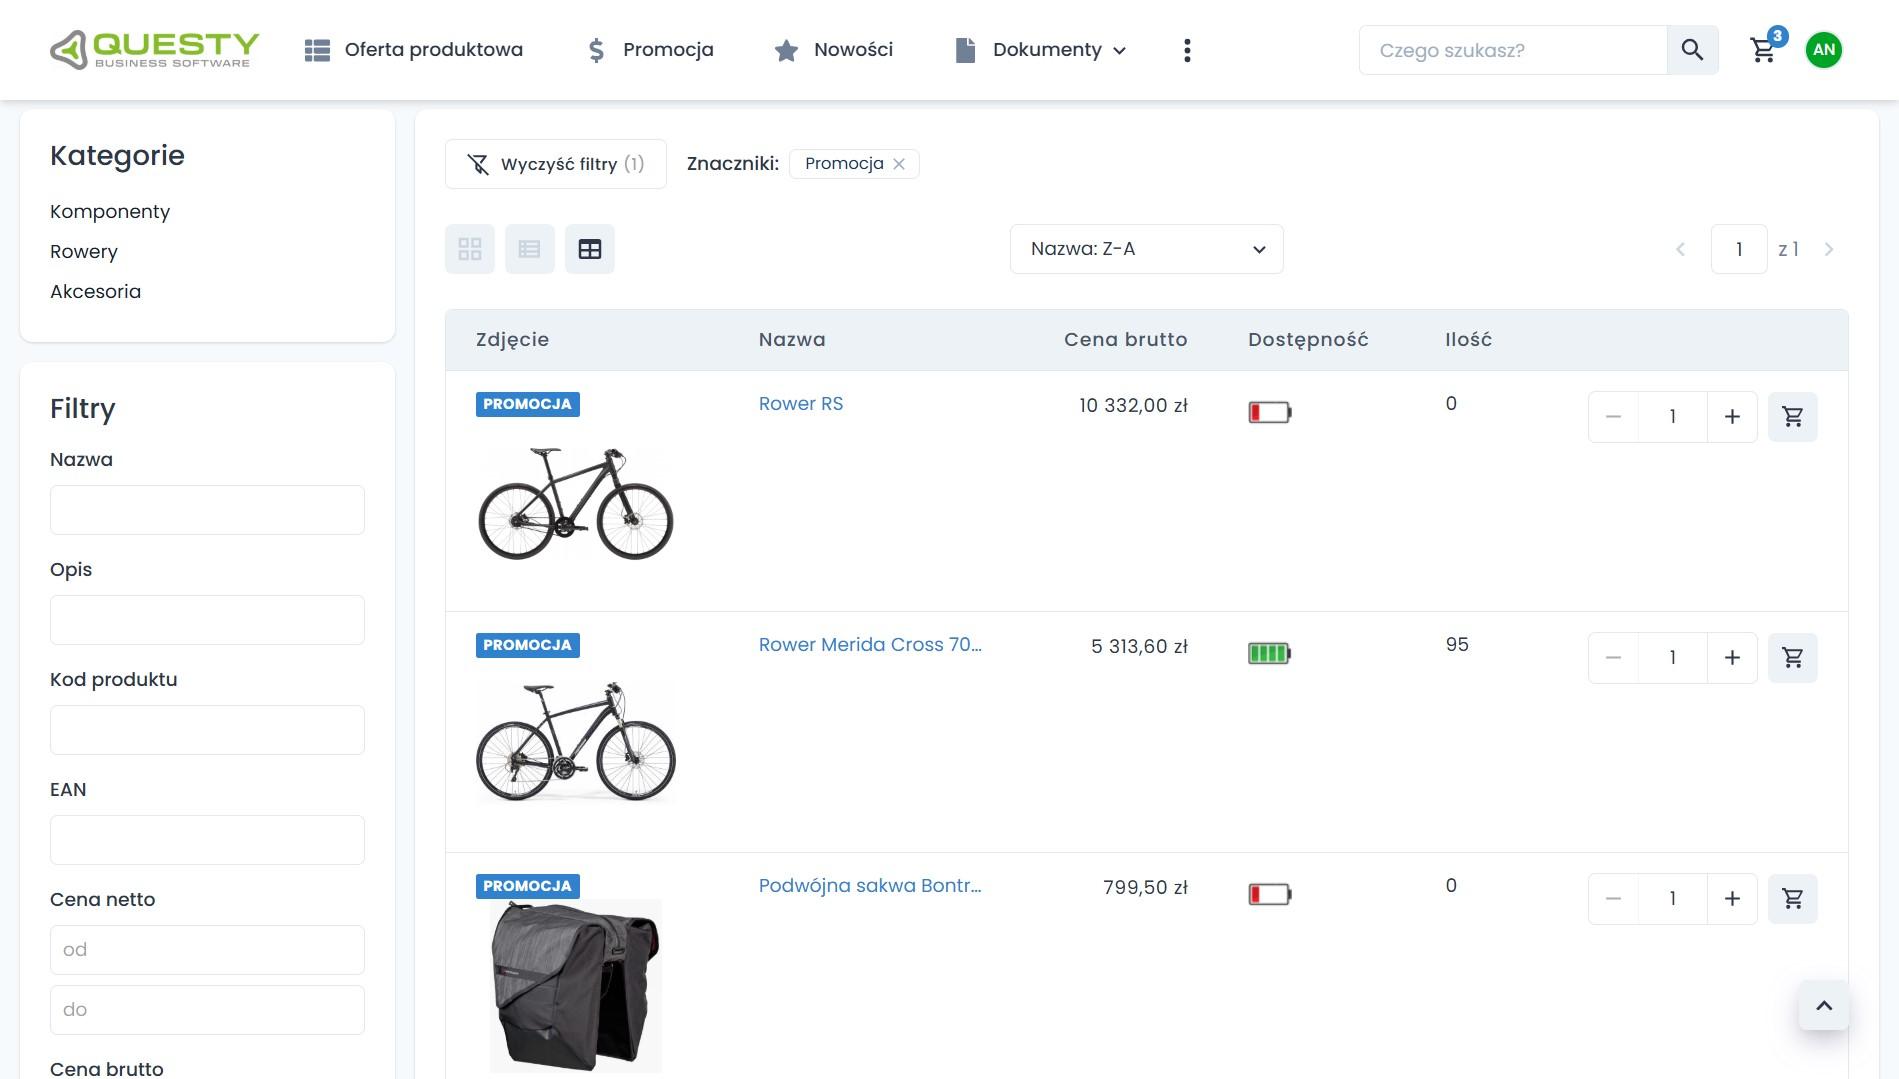Open the AN user avatar menu

[x=1824, y=50]
